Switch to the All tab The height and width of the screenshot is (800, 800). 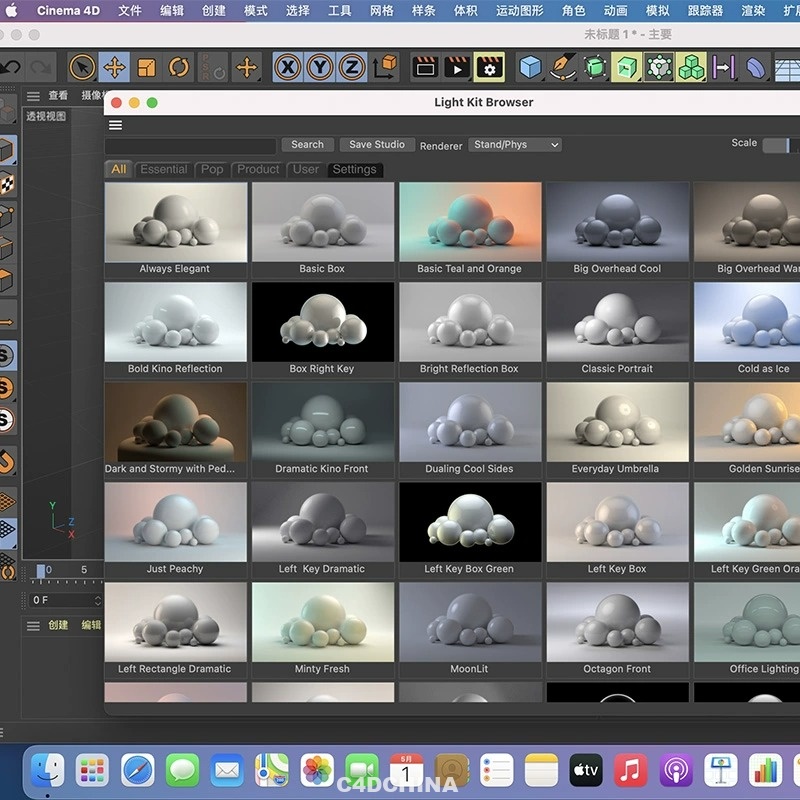[119, 169]
